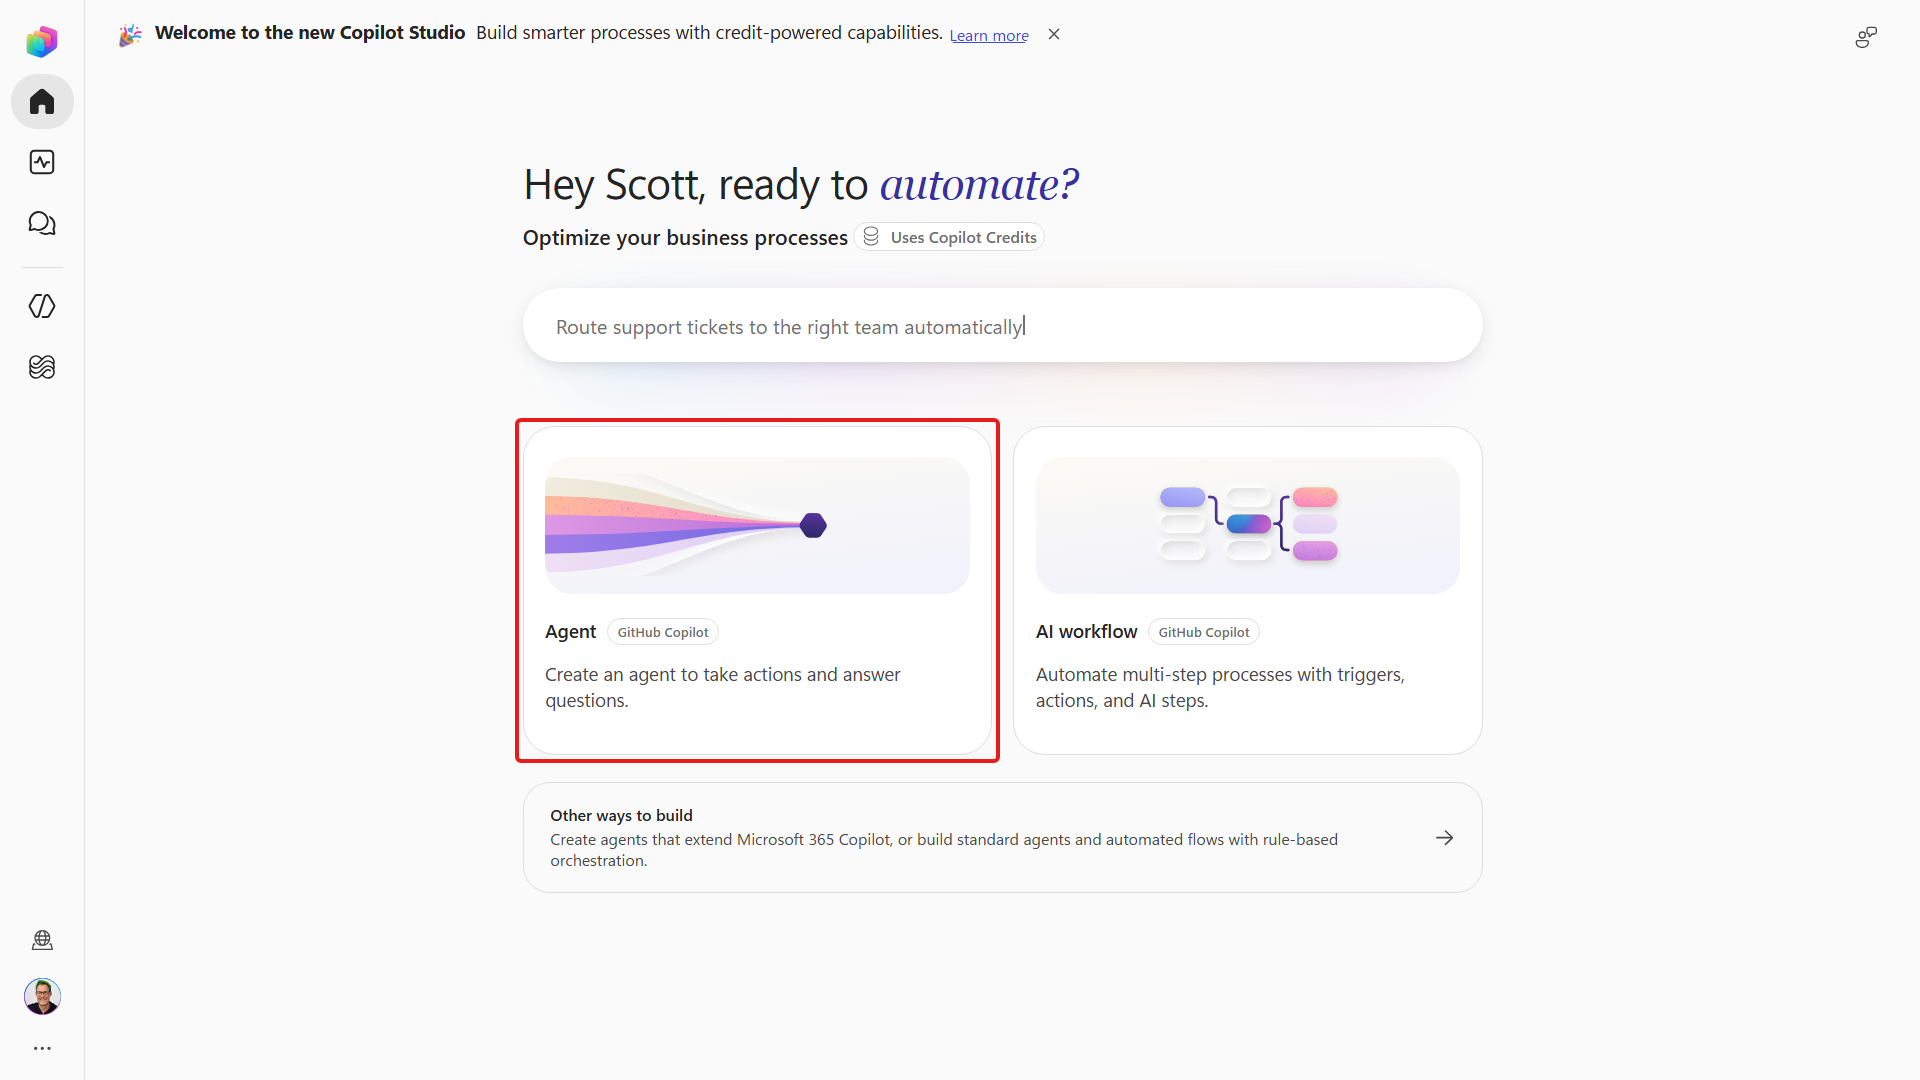Click the feedback icon at top right

tap(1866, 38)
